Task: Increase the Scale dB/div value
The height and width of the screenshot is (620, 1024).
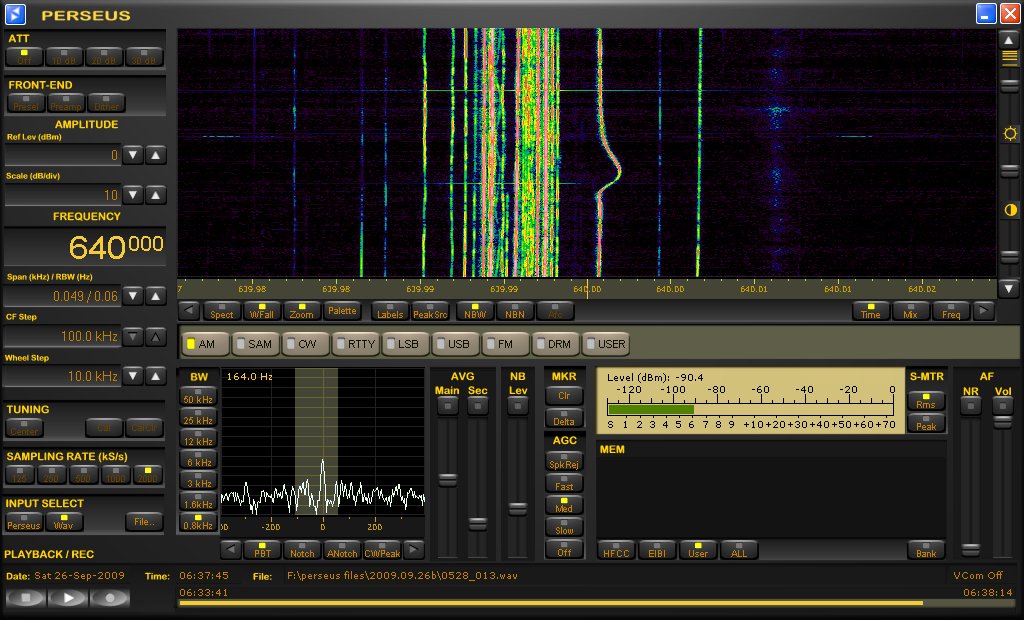Action: click(155, 195)
